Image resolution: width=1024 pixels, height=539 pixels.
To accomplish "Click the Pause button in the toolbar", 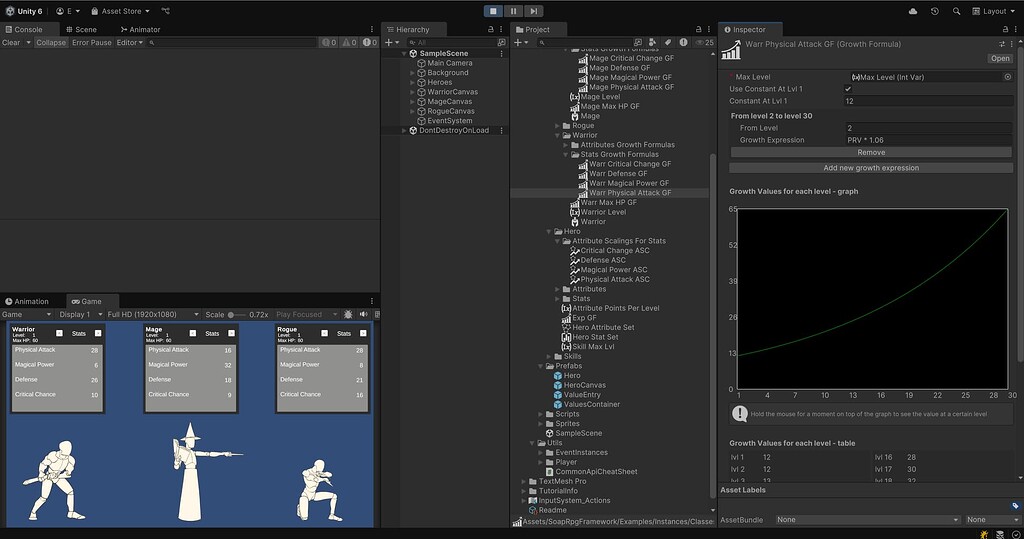I will point(513,11).
